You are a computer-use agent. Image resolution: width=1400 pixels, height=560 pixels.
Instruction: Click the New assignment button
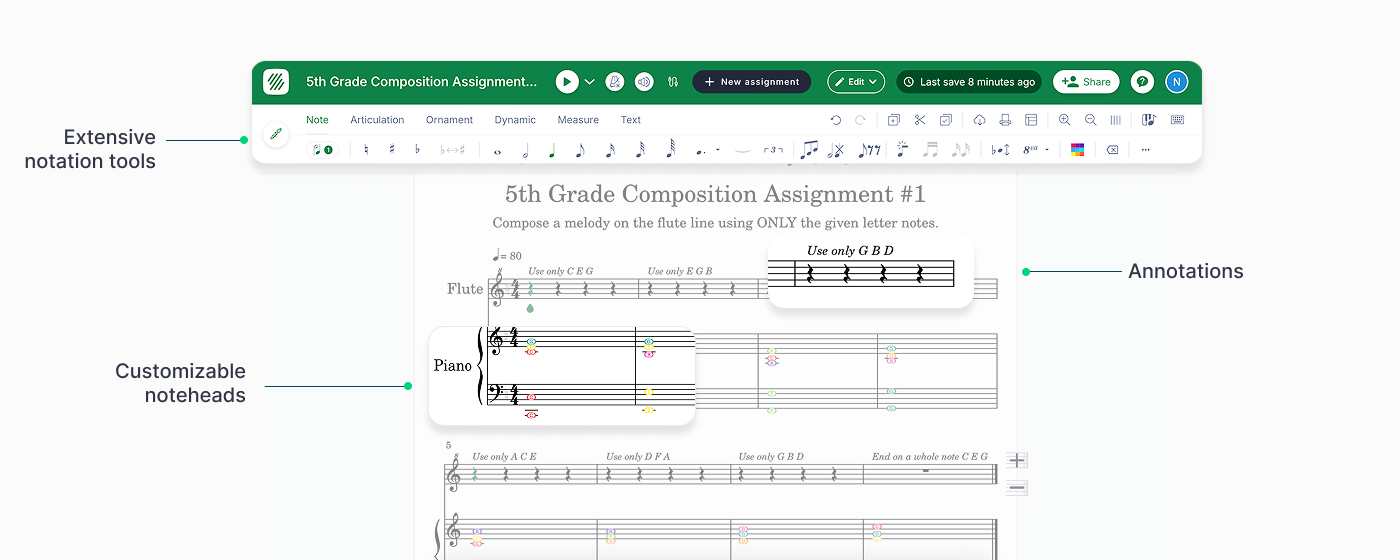click(751, 82)
